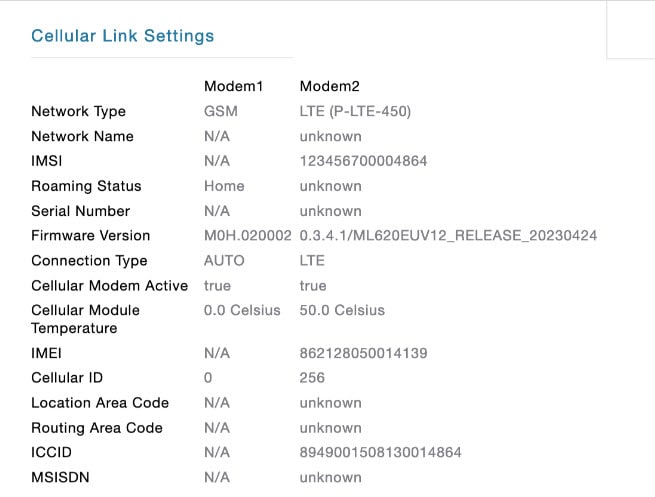Click the Cellular ID value 256
Screen dimensions: 655x497
tap(312, 378)
